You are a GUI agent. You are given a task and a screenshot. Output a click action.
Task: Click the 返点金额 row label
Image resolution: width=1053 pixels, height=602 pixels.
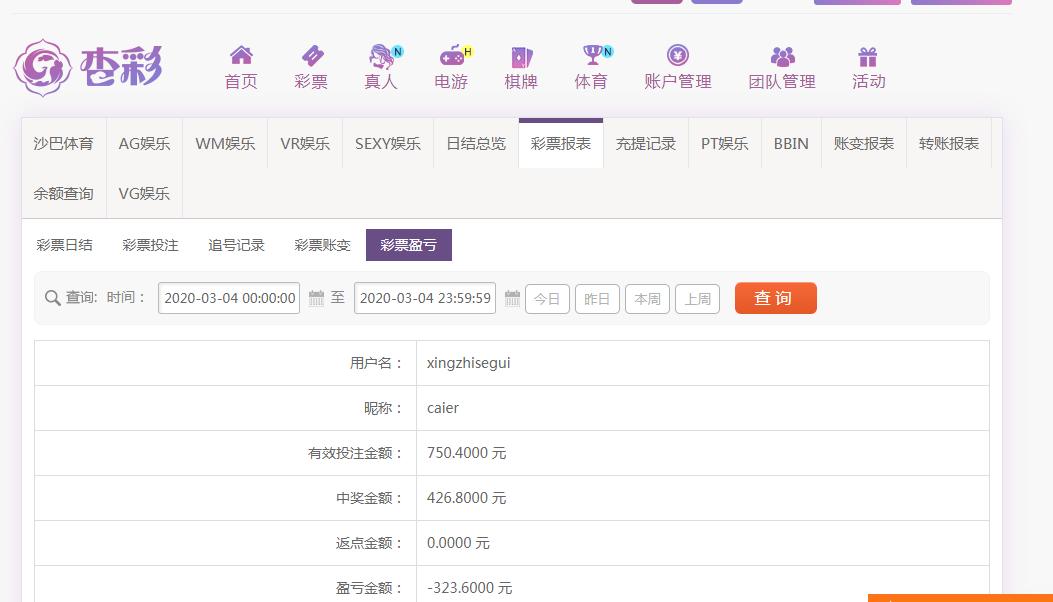[x=369, y=543]
